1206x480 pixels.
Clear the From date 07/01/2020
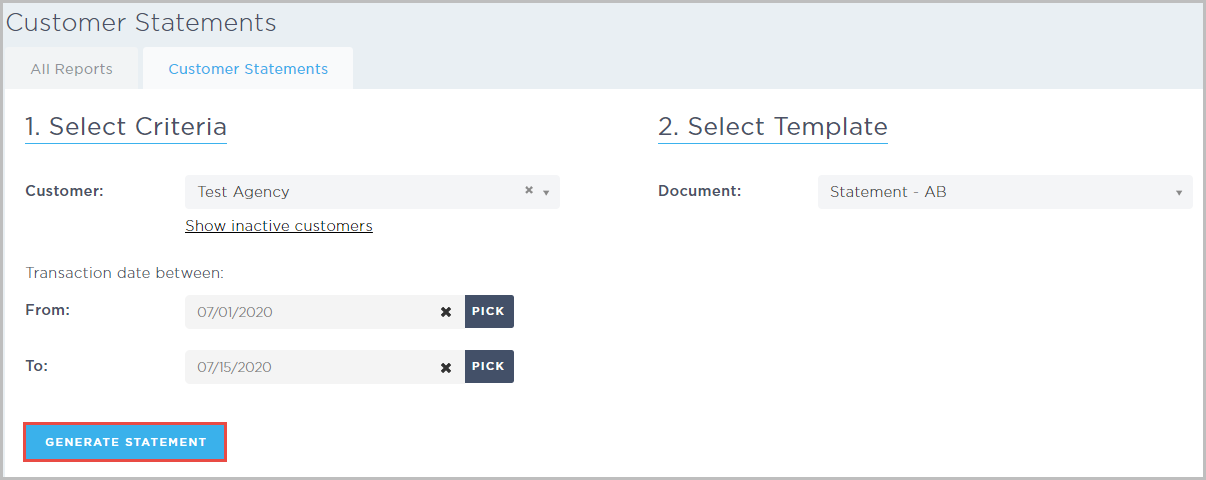click(x=446, y=312)
